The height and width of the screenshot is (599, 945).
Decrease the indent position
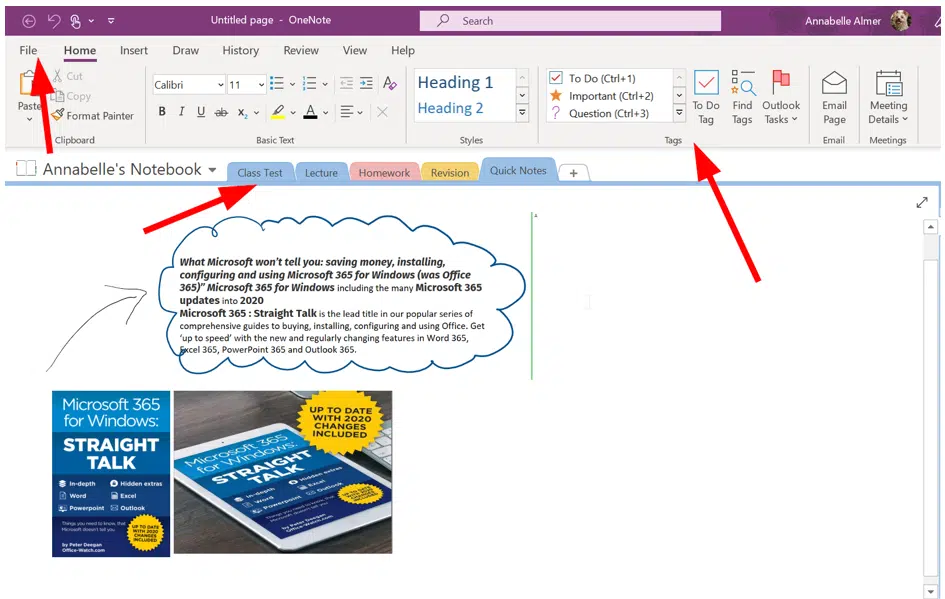(346, 83)
